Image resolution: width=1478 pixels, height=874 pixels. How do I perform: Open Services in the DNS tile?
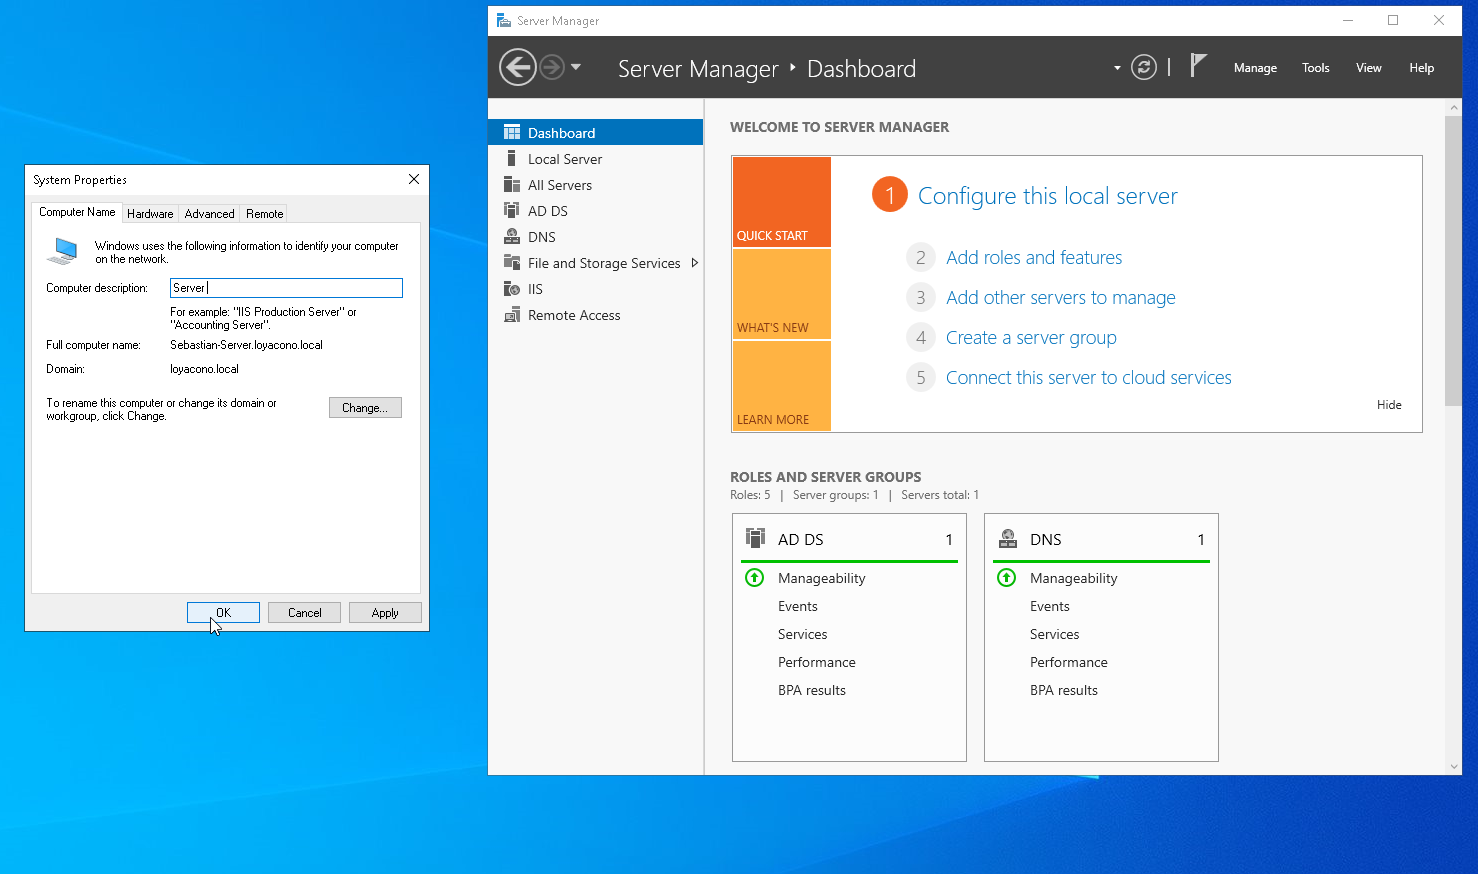[x=1055, y=634]
